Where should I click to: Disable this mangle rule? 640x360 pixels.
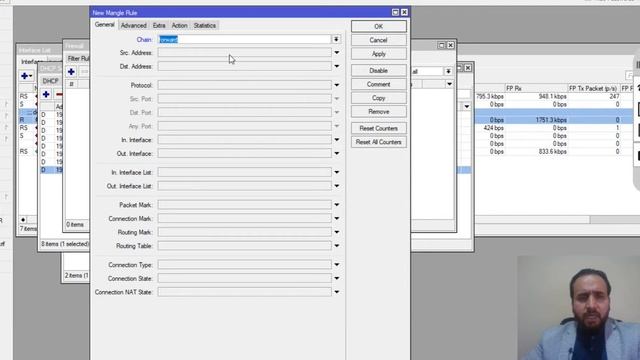click(x=378, y=71)
